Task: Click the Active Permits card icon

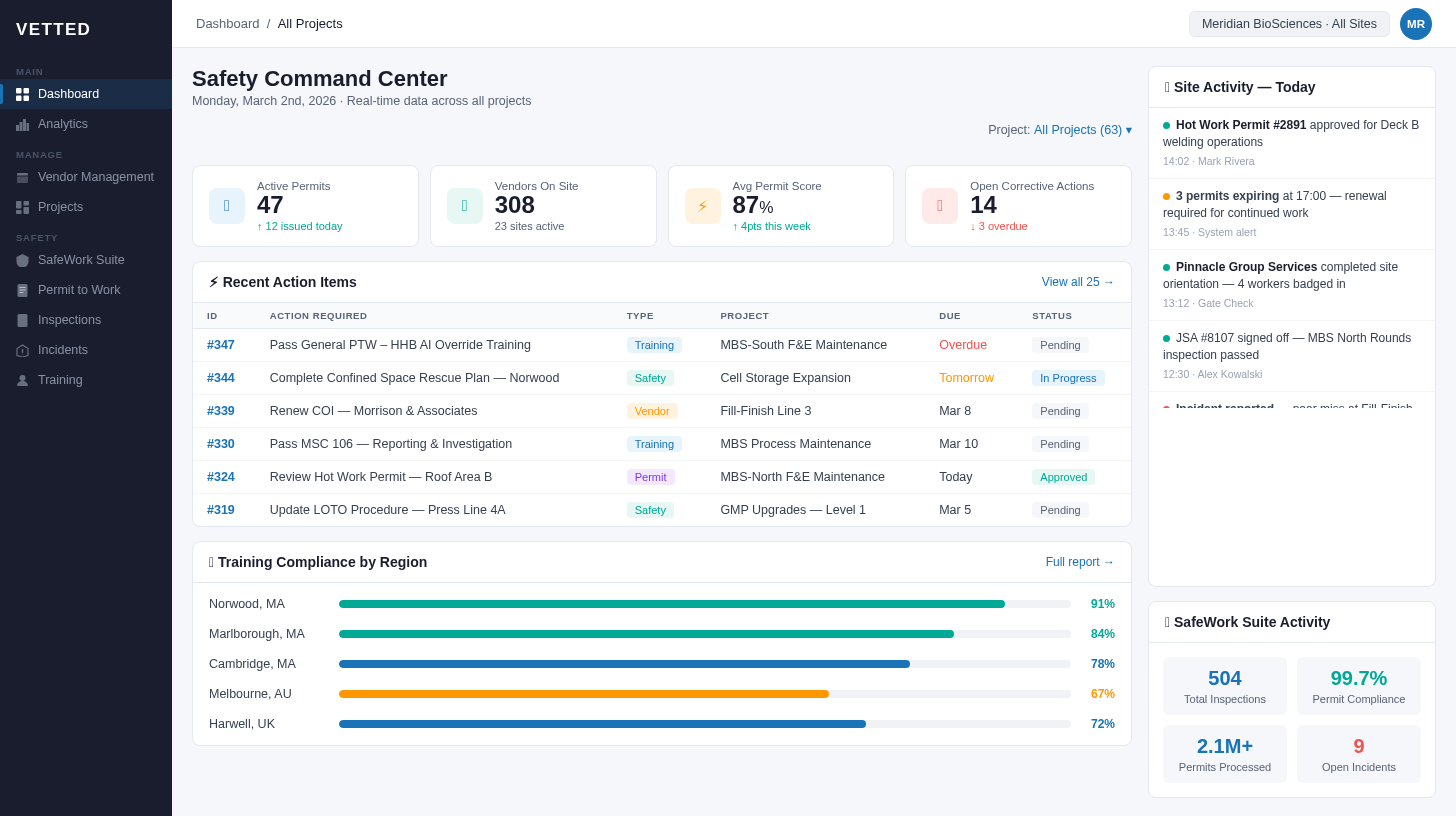Action: 227,205
